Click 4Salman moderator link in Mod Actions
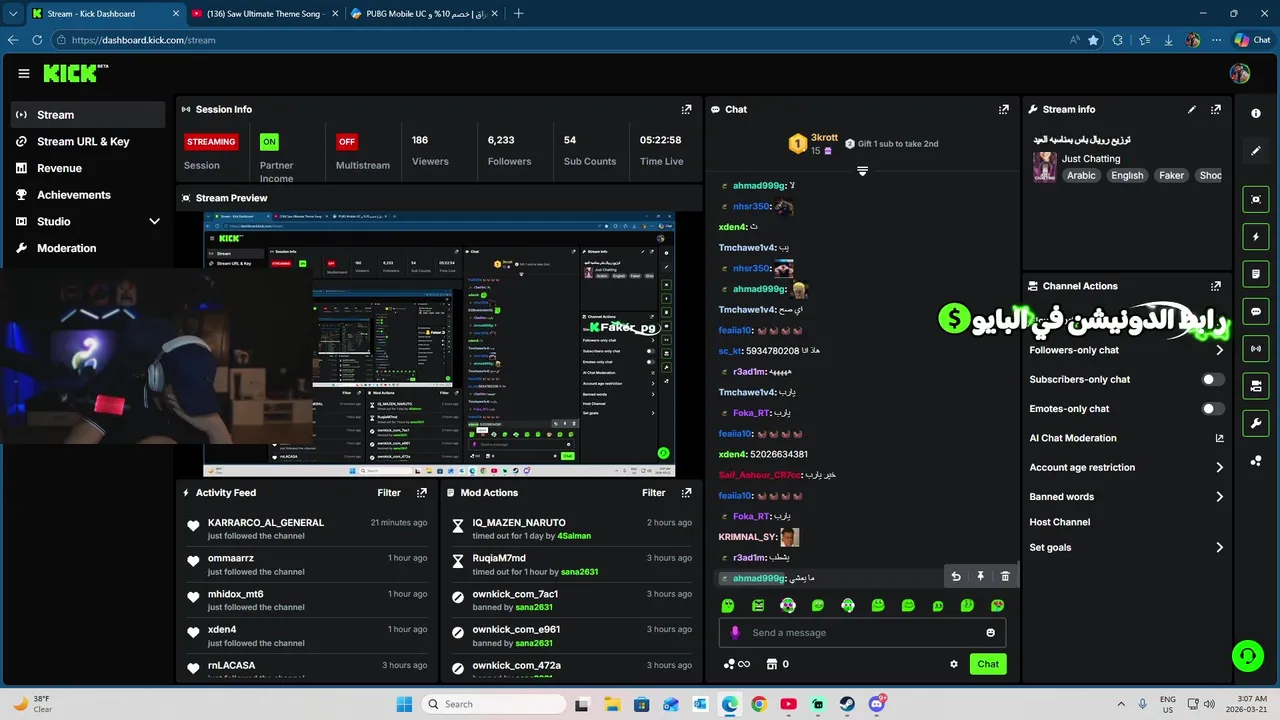Image resolution: width=1280 pixels, height=720 pixels. click(x=574, y=536)
